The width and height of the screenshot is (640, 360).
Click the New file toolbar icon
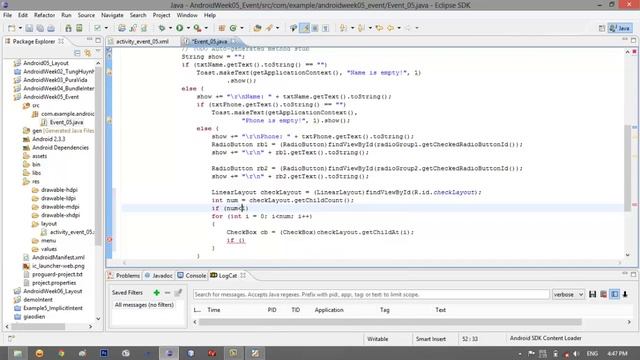tap(11, 28)
